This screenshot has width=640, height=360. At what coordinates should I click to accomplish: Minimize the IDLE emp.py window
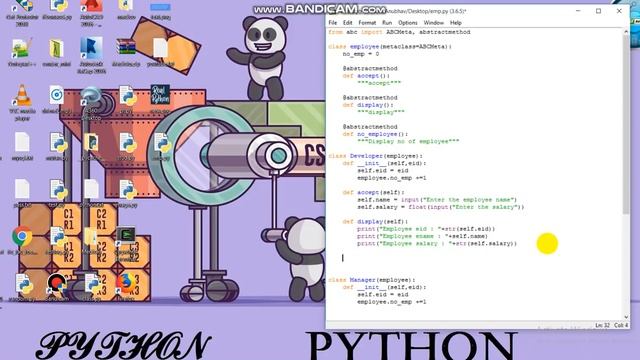coord(578,11)
